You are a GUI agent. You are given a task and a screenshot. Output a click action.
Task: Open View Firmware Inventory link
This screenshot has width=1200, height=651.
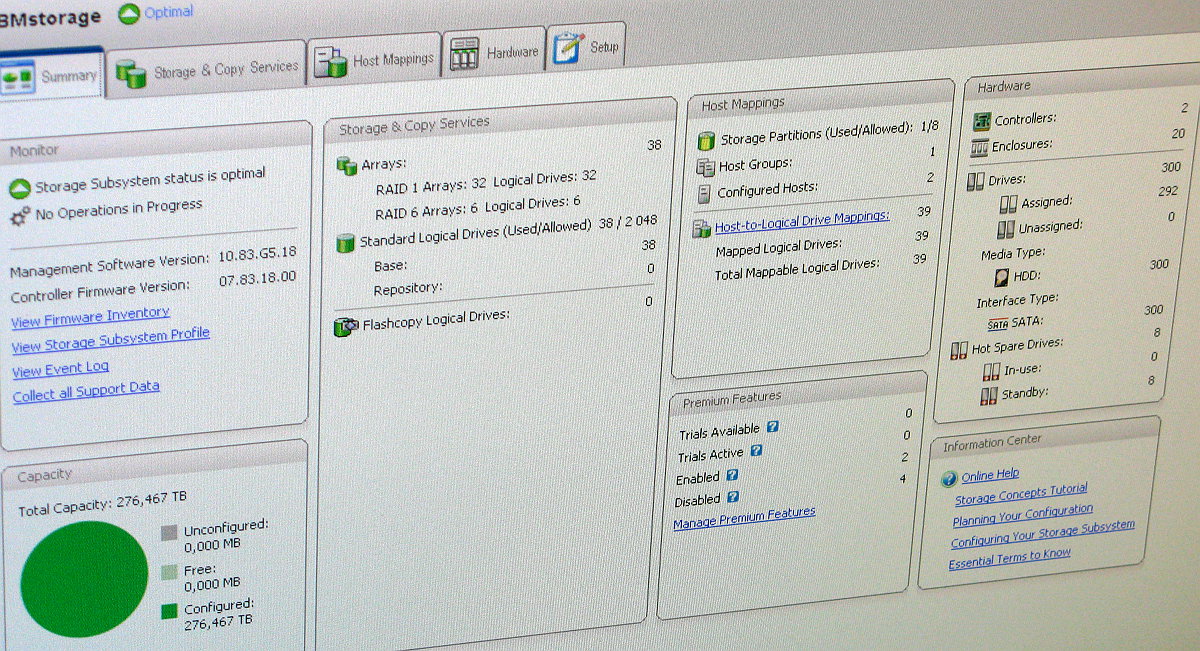pos(90,316)
